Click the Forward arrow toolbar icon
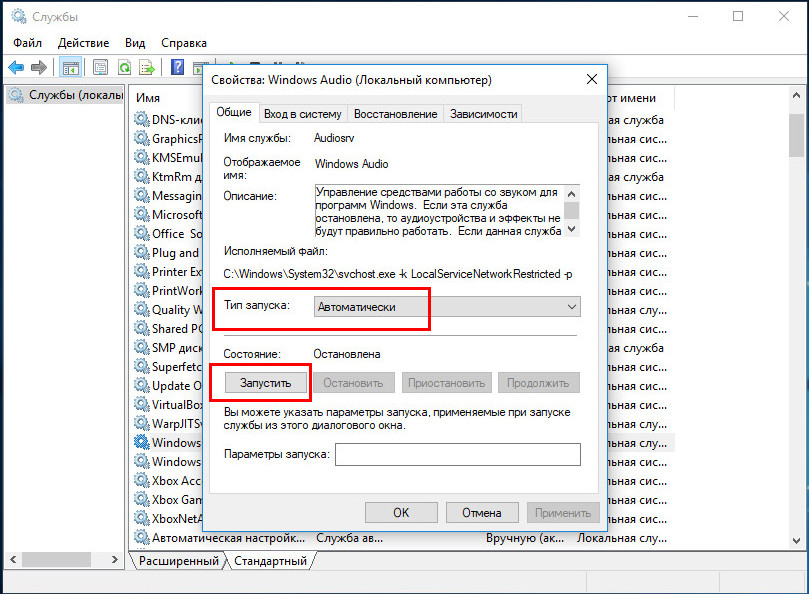 click(39, 67)
